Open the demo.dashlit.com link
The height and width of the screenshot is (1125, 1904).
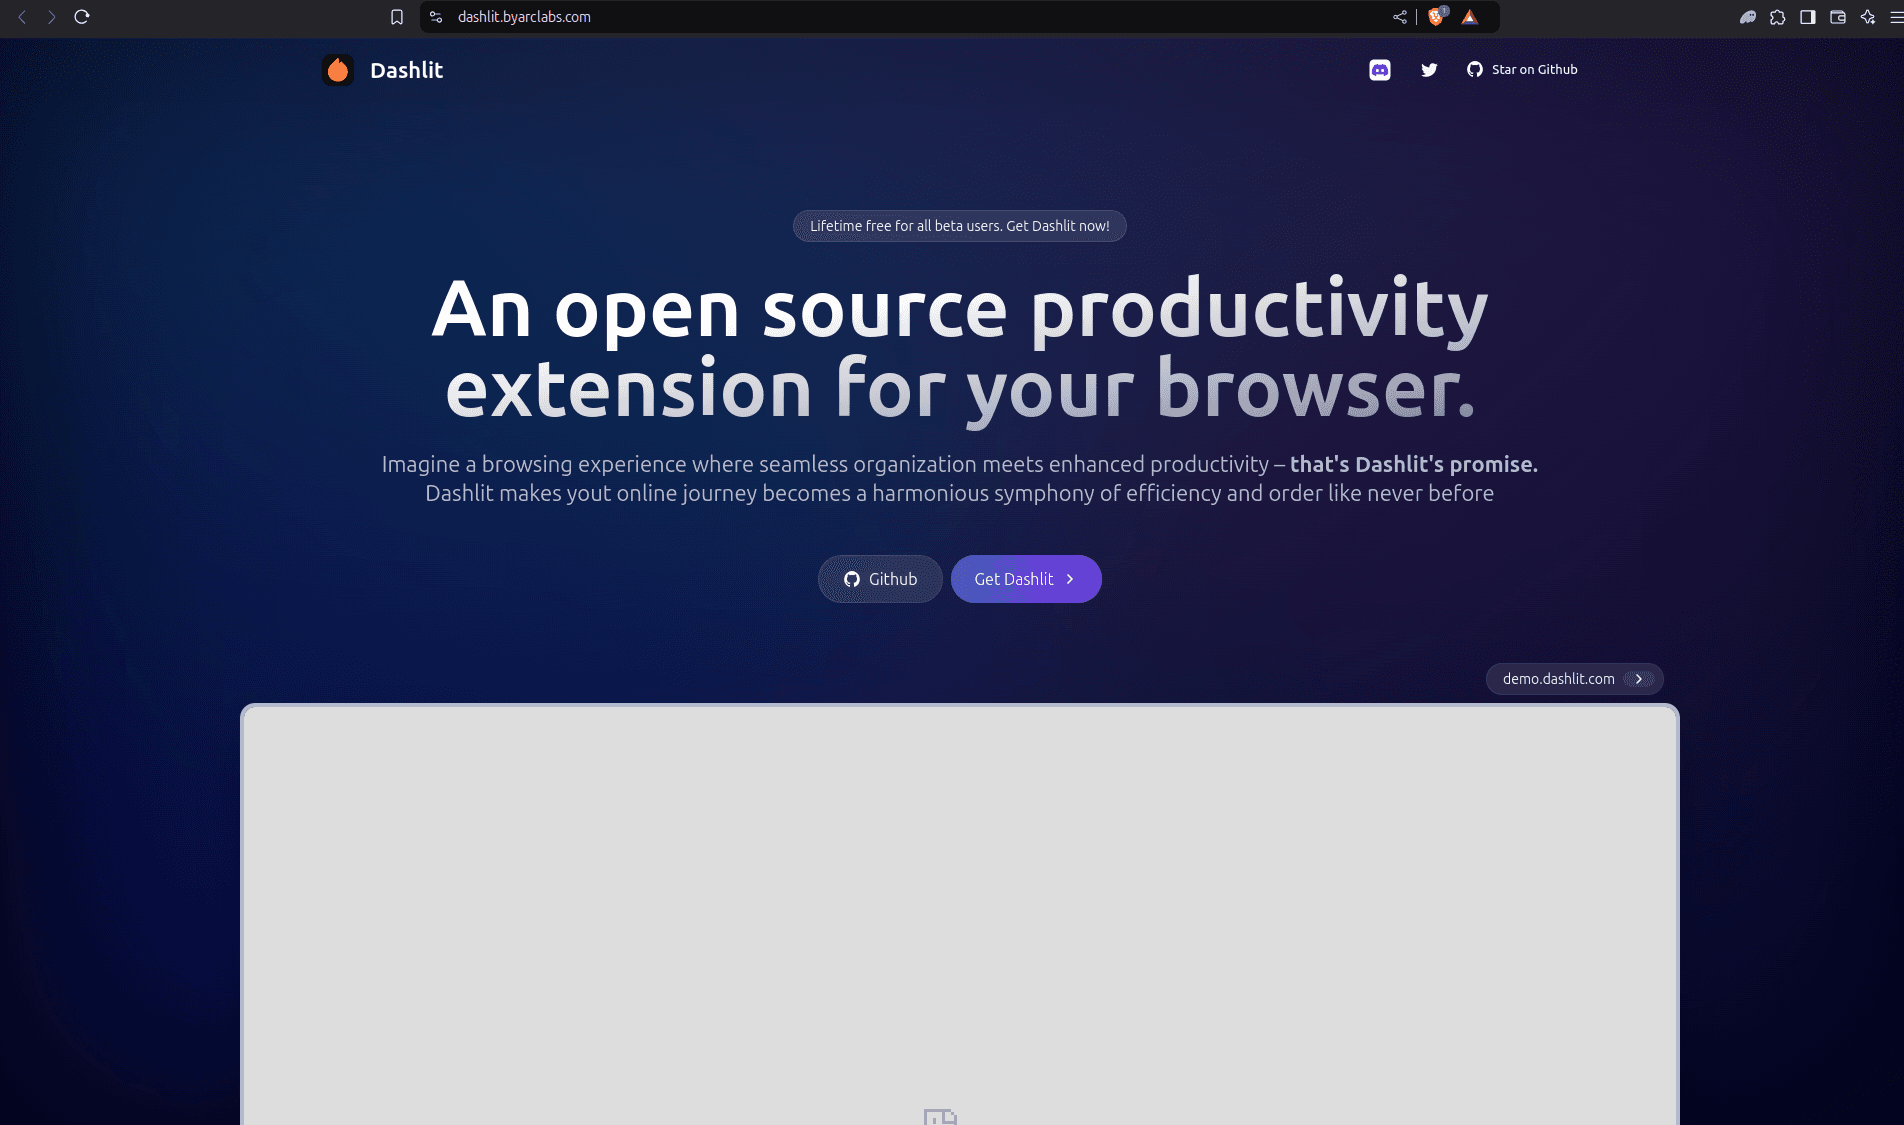click(1574, 679)
